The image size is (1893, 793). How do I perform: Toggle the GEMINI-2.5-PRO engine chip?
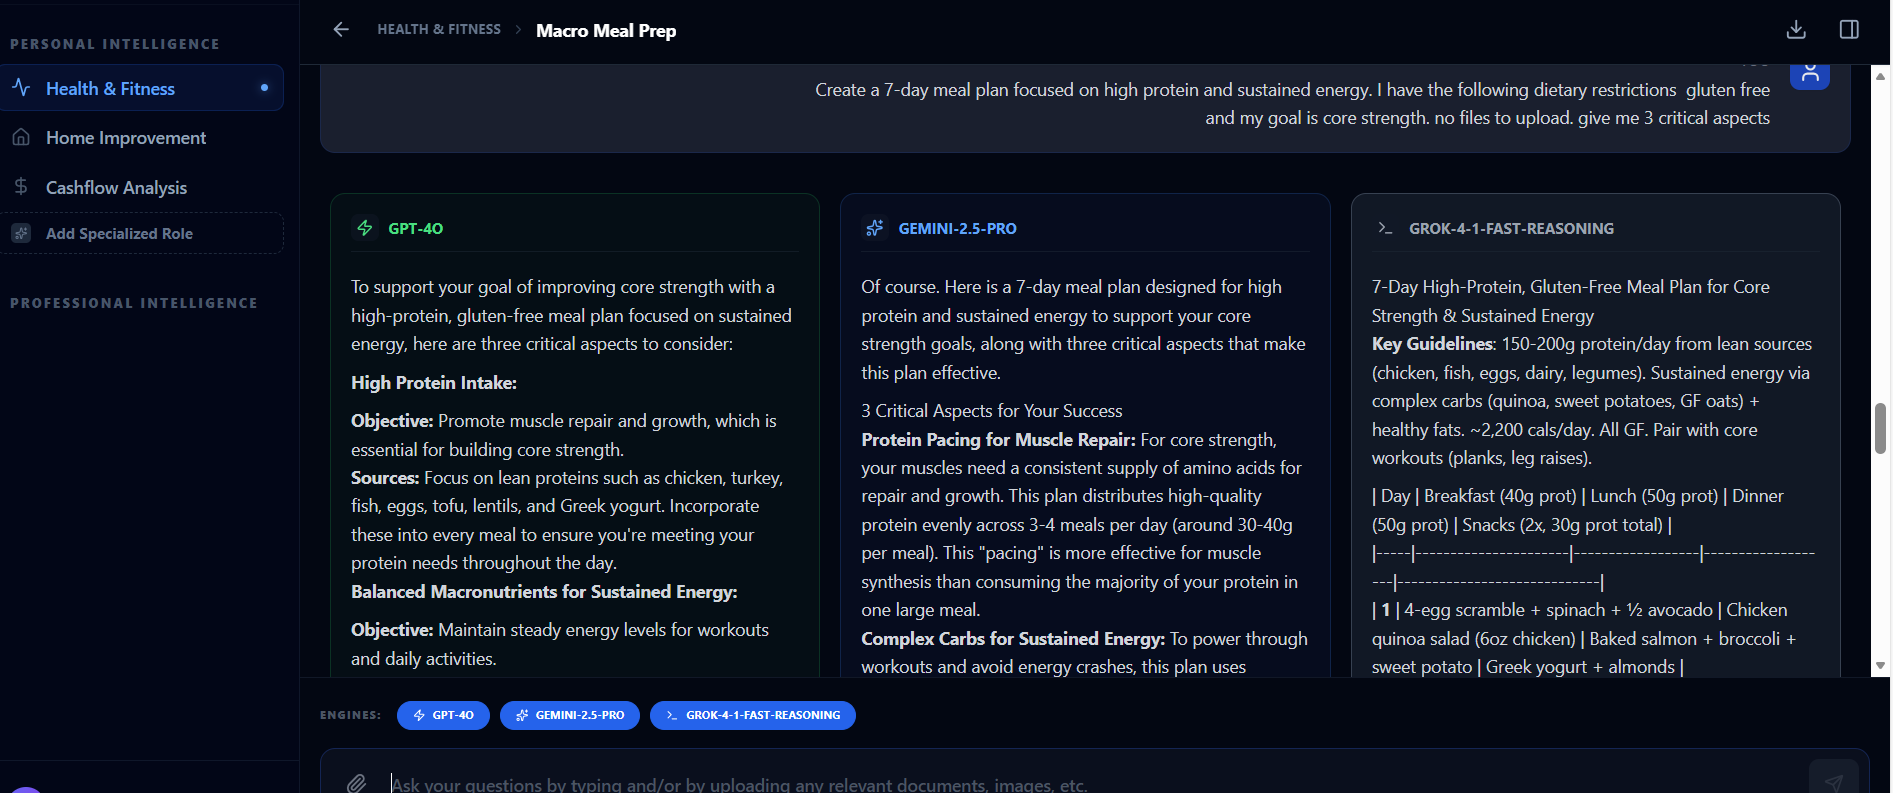click(569, 715)
